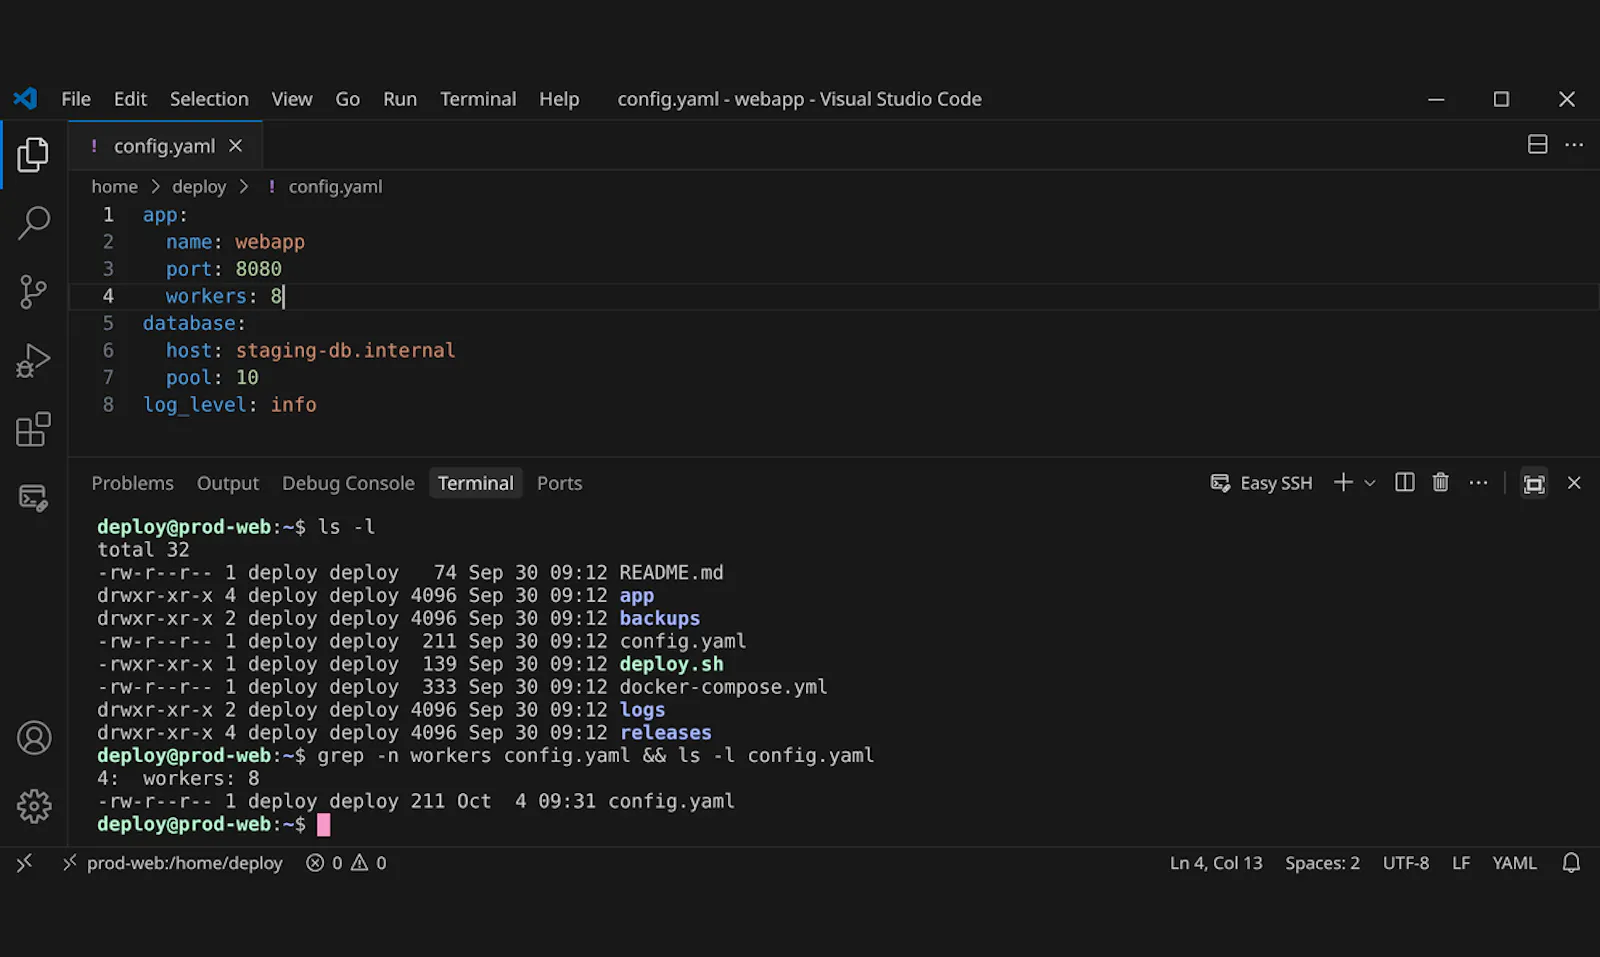
Task: Change encoding via UTF-8
Action: point(1405,862)
